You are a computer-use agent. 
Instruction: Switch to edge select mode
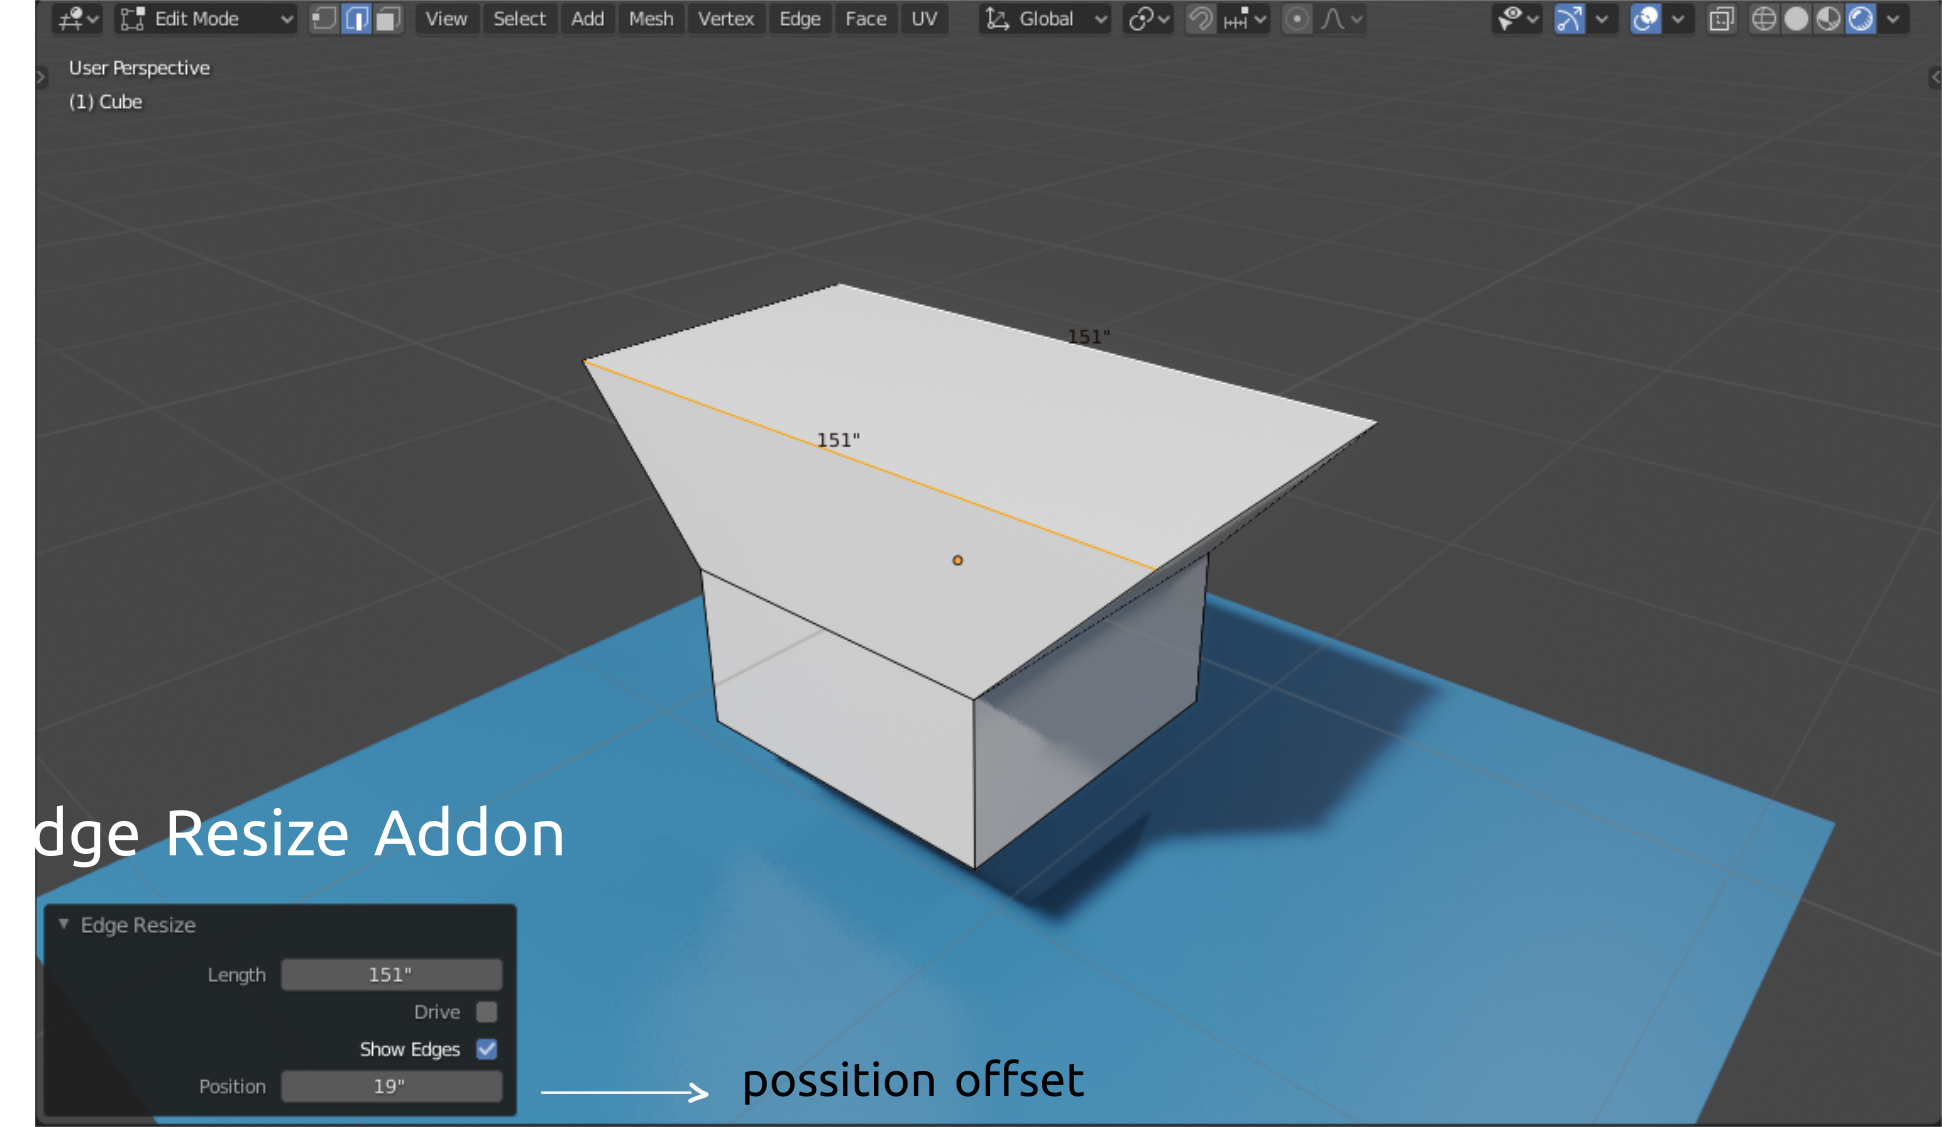(357, 19)
